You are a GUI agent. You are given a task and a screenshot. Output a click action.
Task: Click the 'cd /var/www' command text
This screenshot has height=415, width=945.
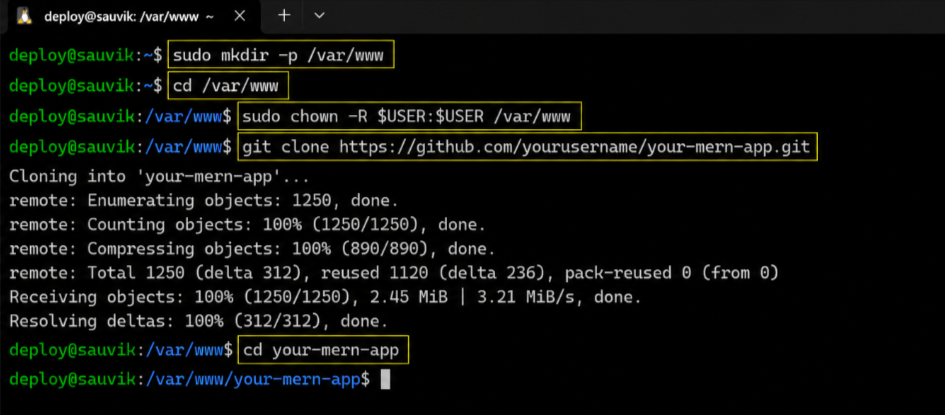point(228,85)
